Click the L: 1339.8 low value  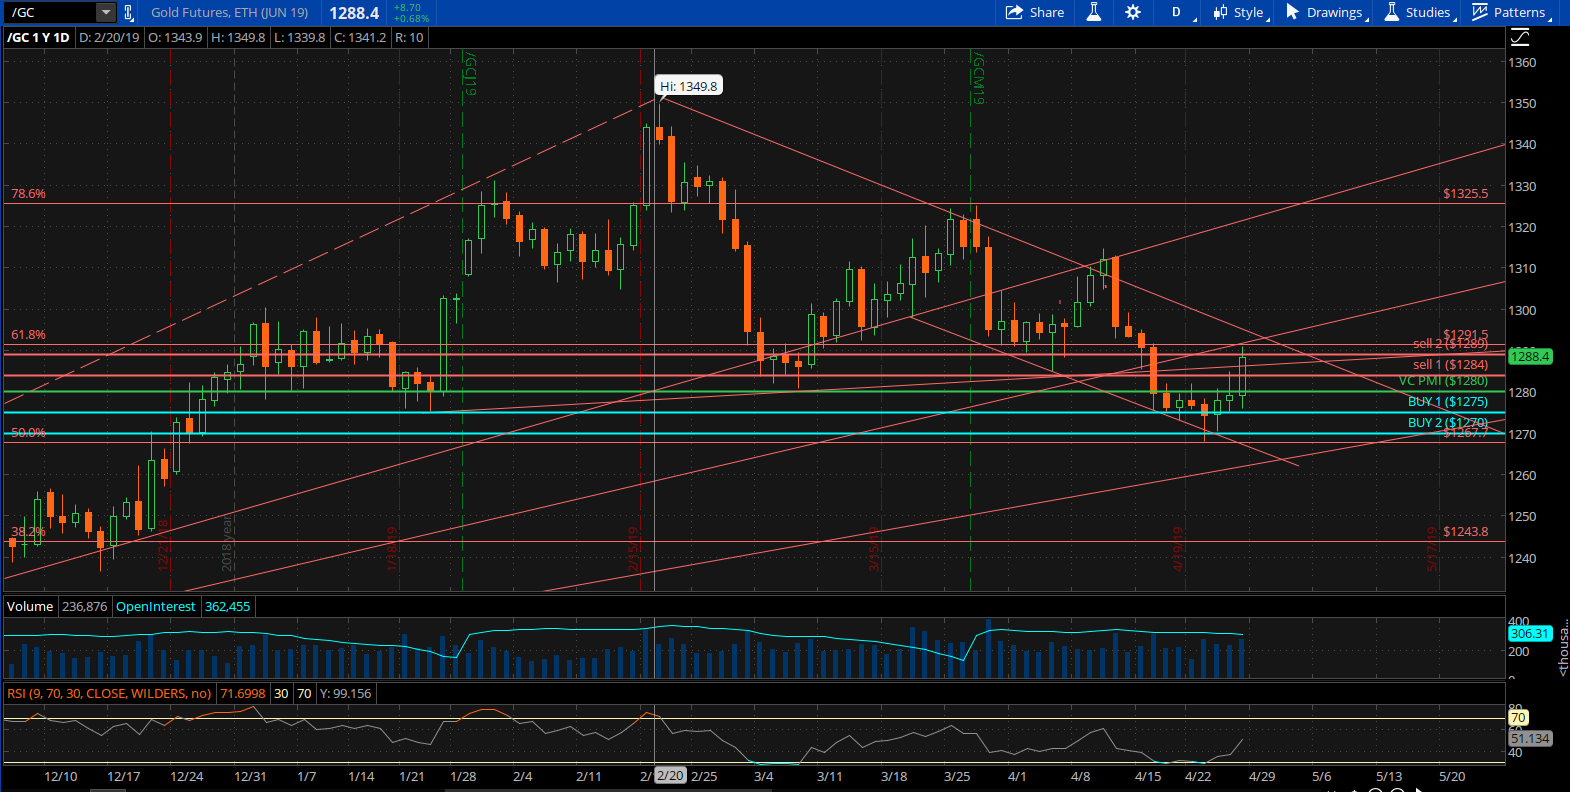[299, 38]
